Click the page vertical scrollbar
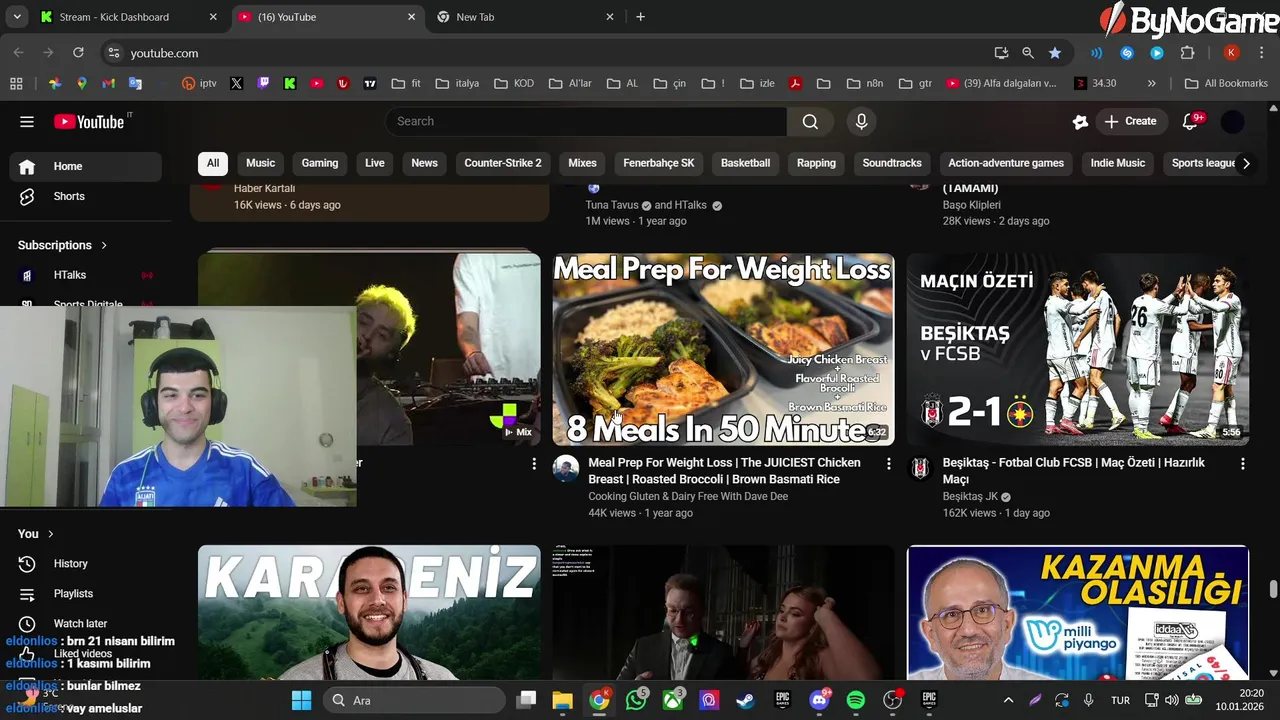Viewport: 1280px width, 720px height. [x=1273, y=588]
